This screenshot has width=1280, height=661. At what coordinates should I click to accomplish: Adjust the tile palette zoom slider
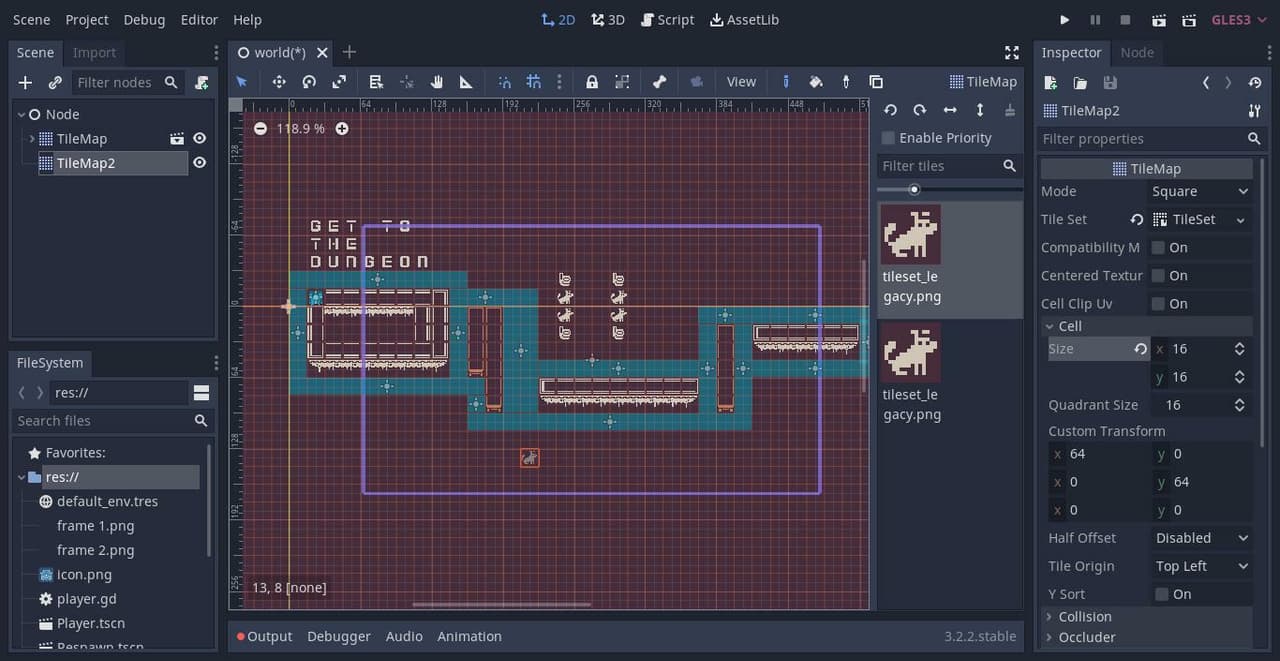(914, 189)
